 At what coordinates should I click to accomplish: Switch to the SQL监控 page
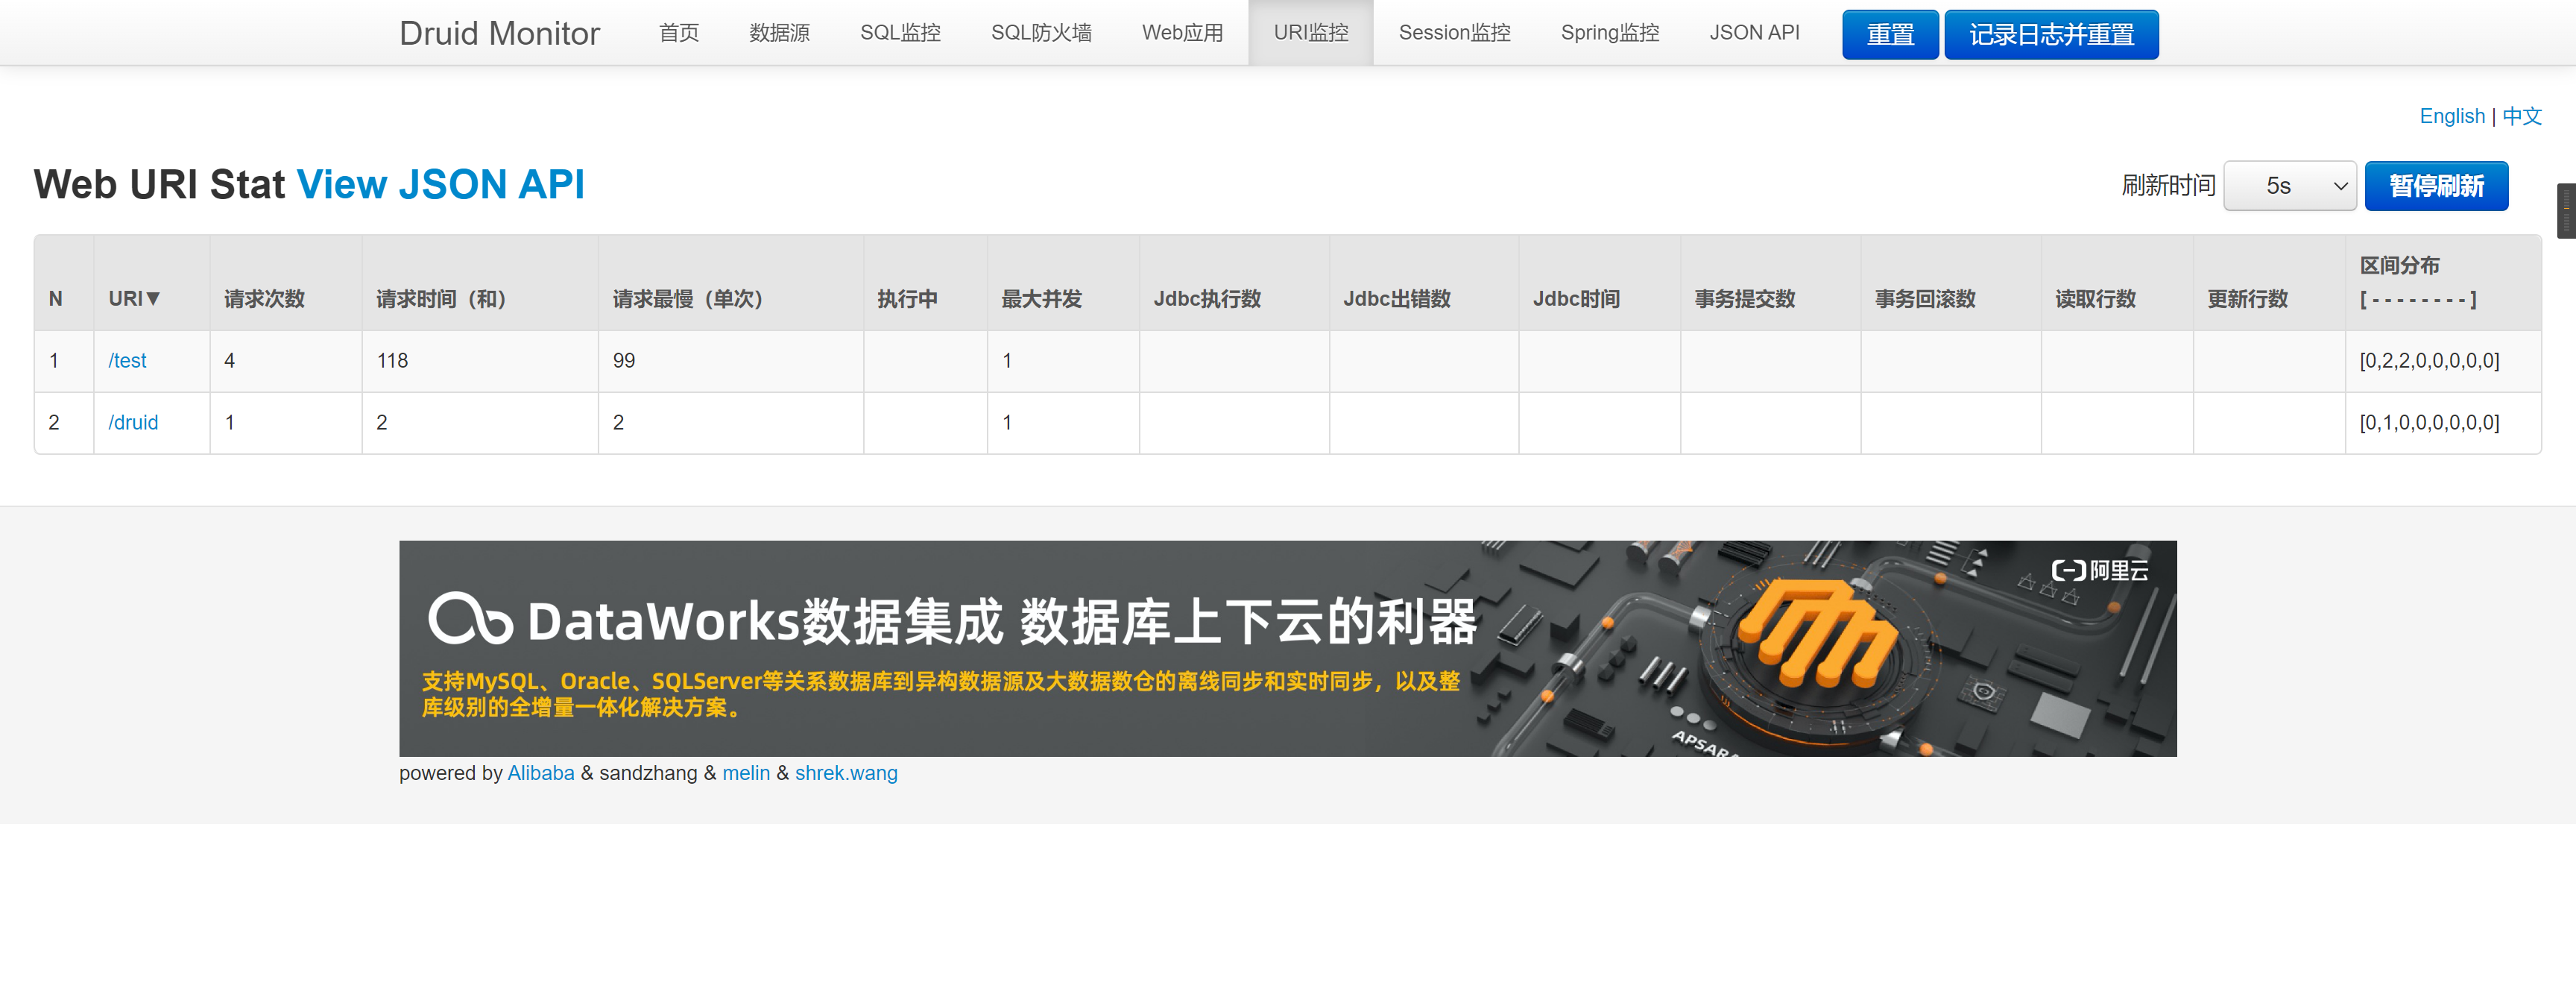point(900,33)
